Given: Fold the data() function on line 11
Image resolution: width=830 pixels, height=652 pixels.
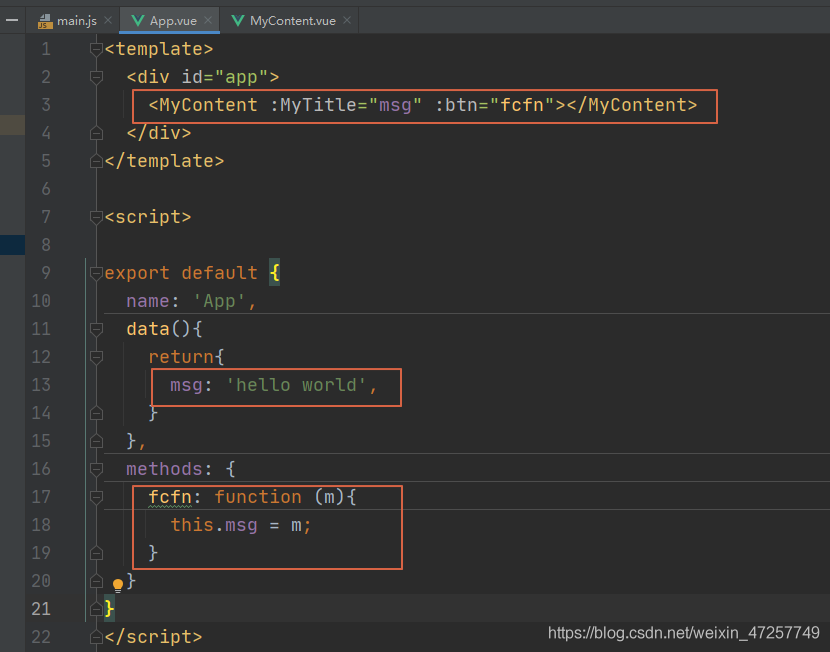Looking at the screenshot, I should click(x=96, y=329).
